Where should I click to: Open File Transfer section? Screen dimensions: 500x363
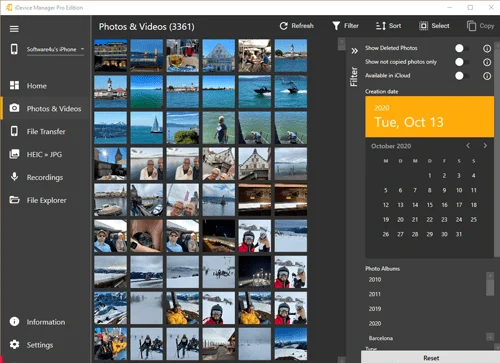point(46,132)
